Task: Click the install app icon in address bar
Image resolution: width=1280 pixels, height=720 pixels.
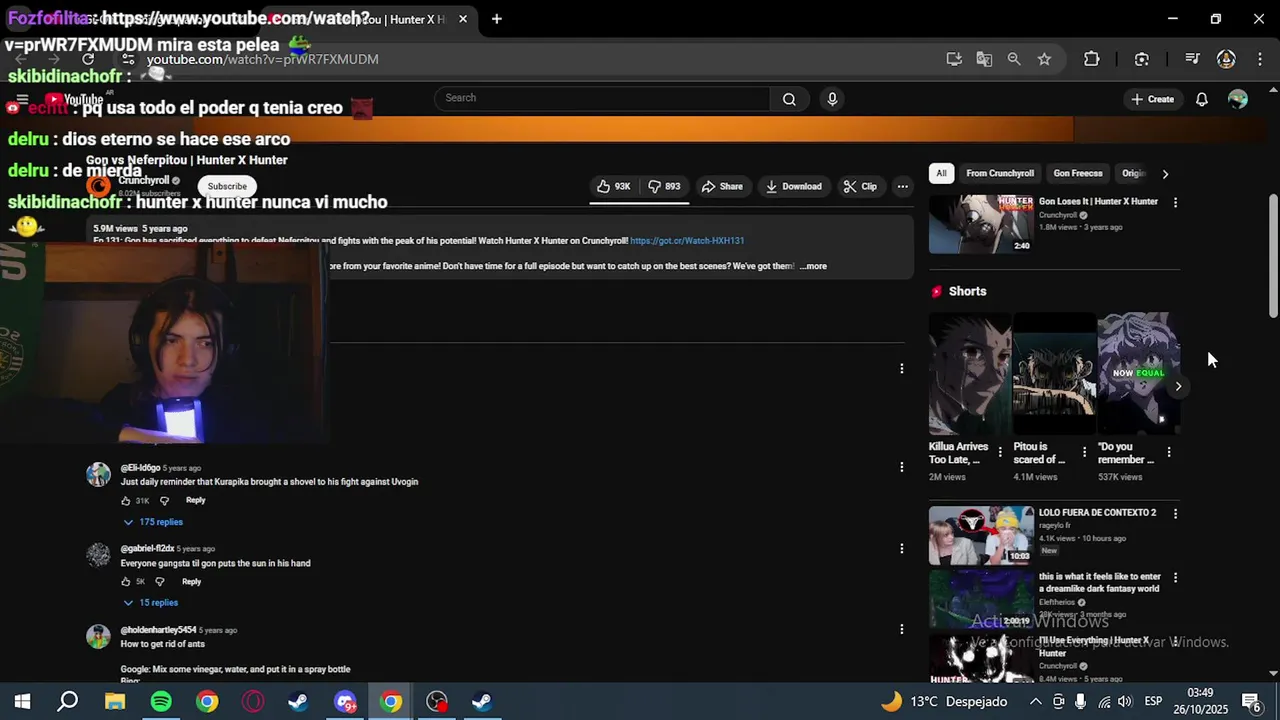Action: click(954, 59)
